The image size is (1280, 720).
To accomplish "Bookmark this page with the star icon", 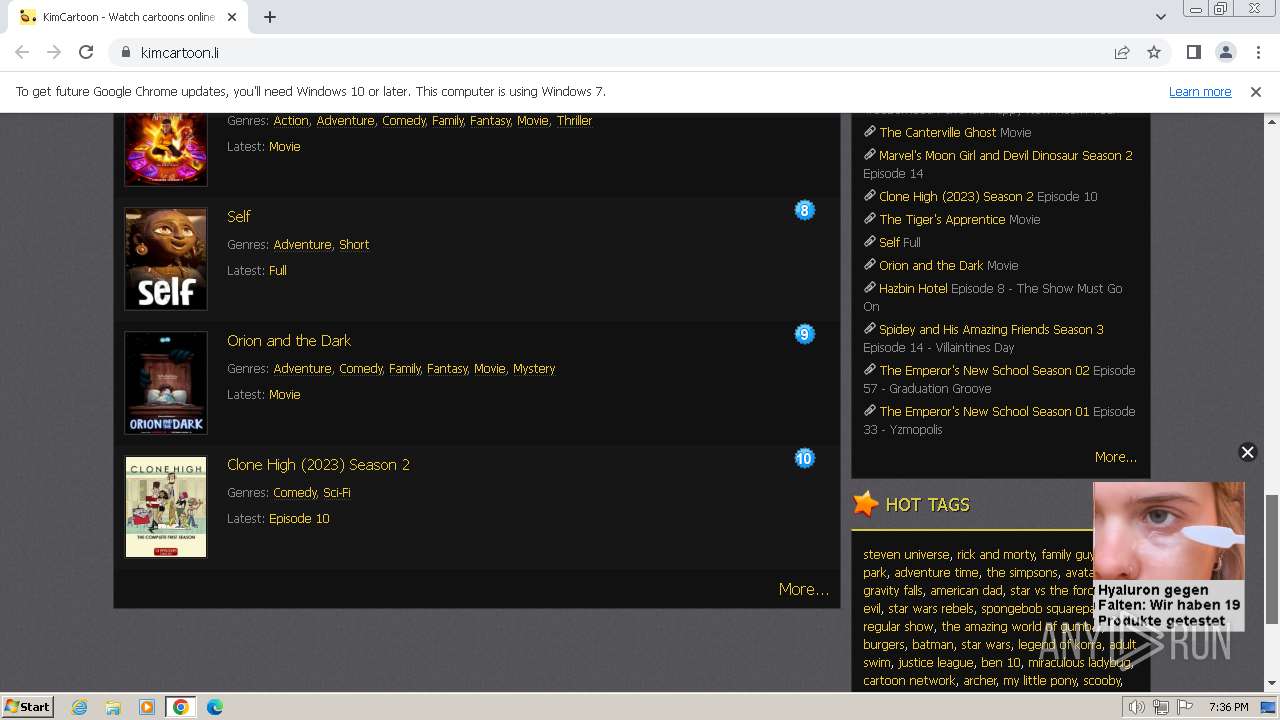I will 1154,52.
